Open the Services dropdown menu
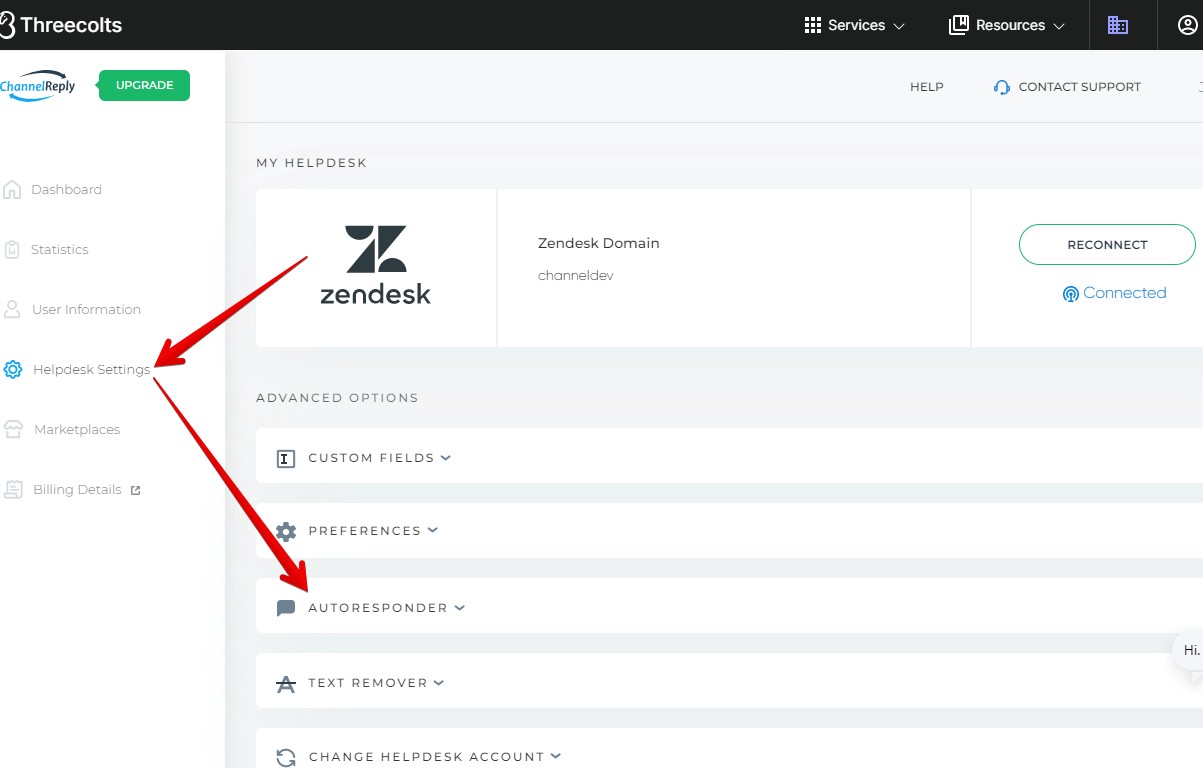This screenshot has height=768, width=1203. (x=855, y=25)
